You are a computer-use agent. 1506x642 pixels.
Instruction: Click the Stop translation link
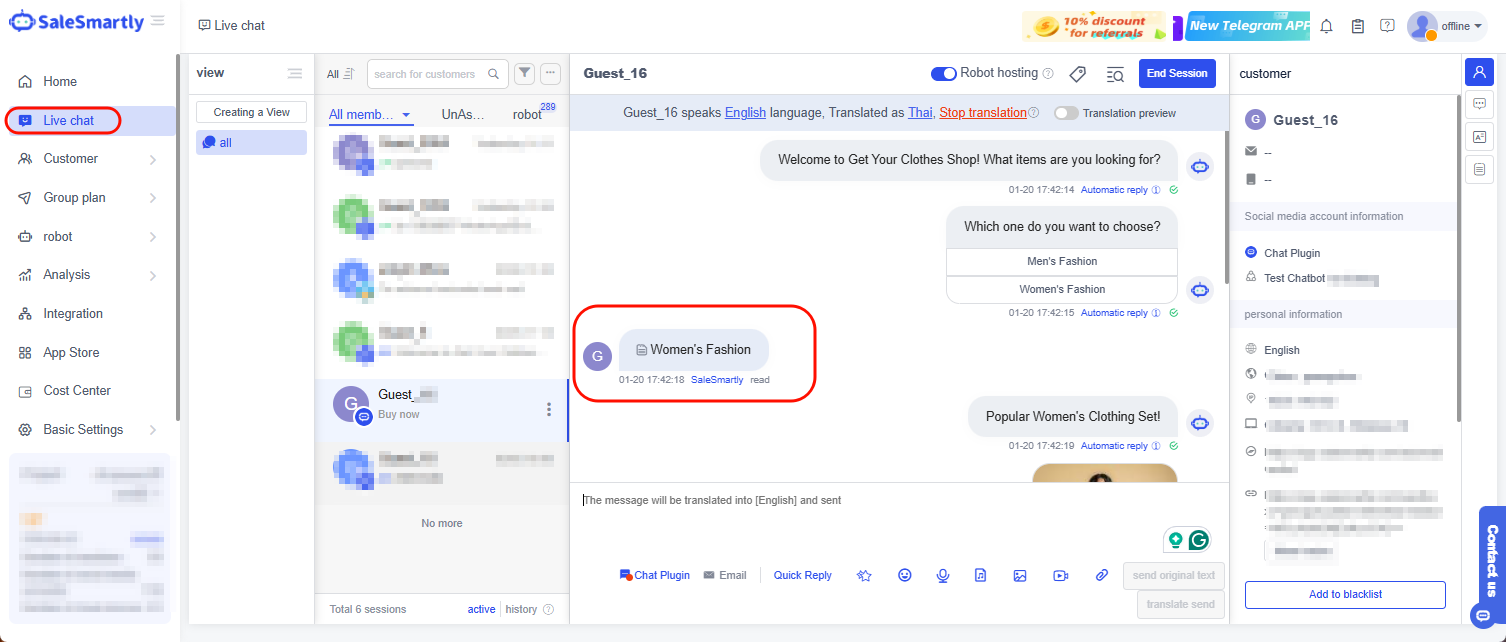pos(982,113)
